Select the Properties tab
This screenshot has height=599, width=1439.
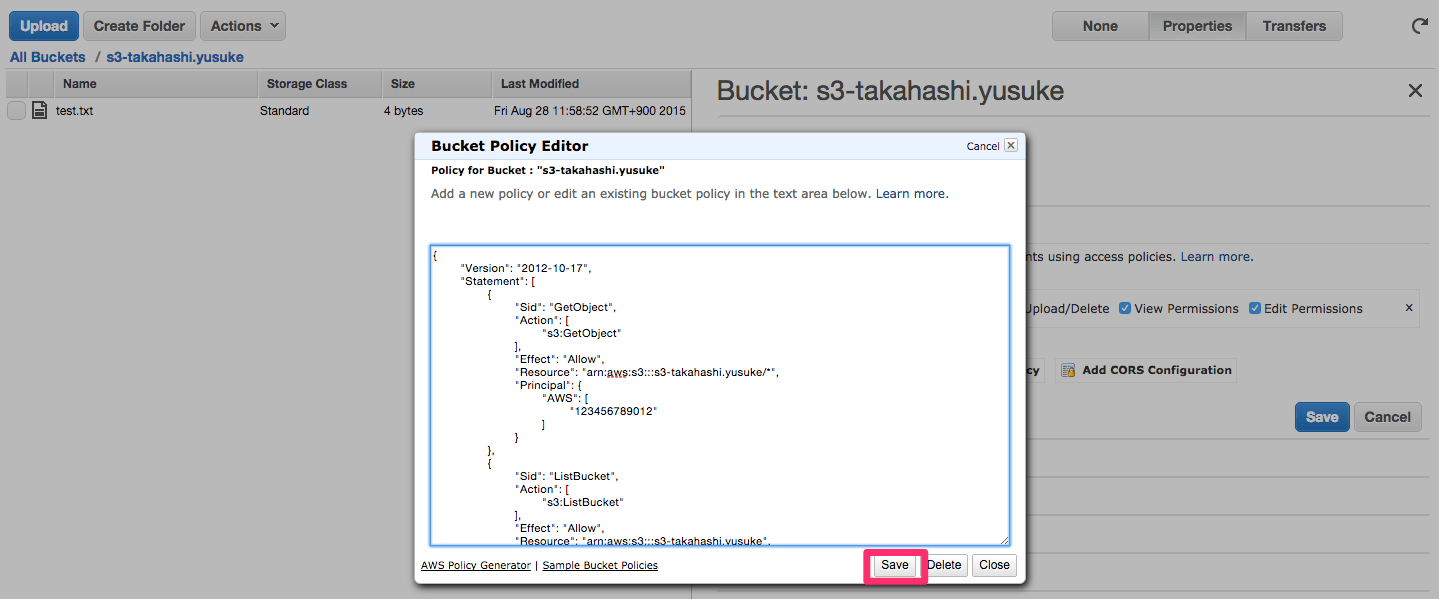(x=1197, y=26)
